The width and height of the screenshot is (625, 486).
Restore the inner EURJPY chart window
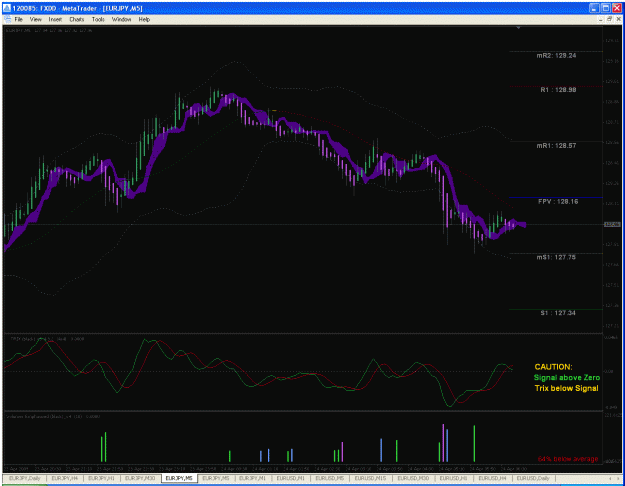click(609, 19)
